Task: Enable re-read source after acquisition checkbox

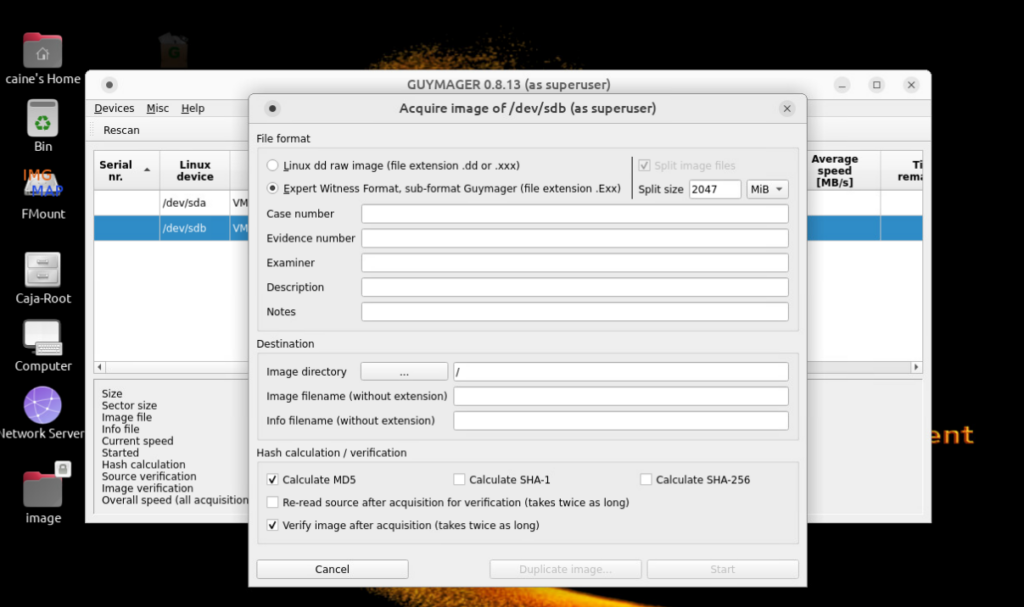Action: tap(272, 502)
